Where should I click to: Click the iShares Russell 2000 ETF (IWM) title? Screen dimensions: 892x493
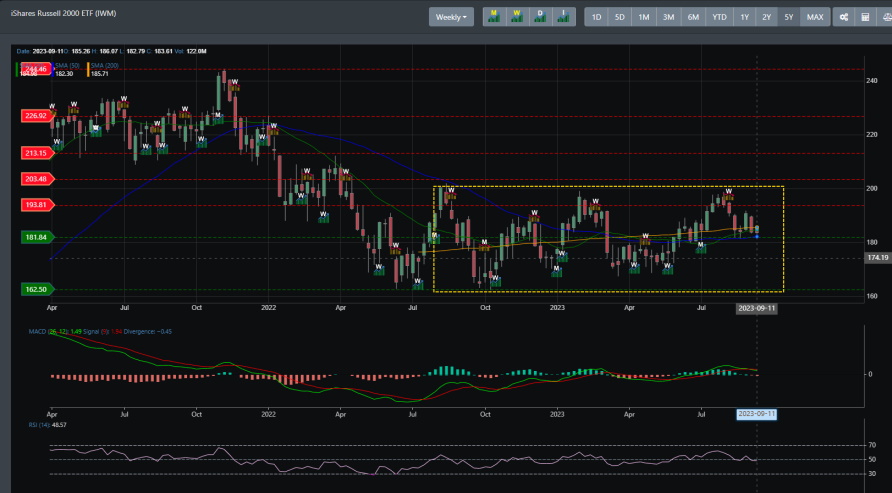click(x=63, y=13)
